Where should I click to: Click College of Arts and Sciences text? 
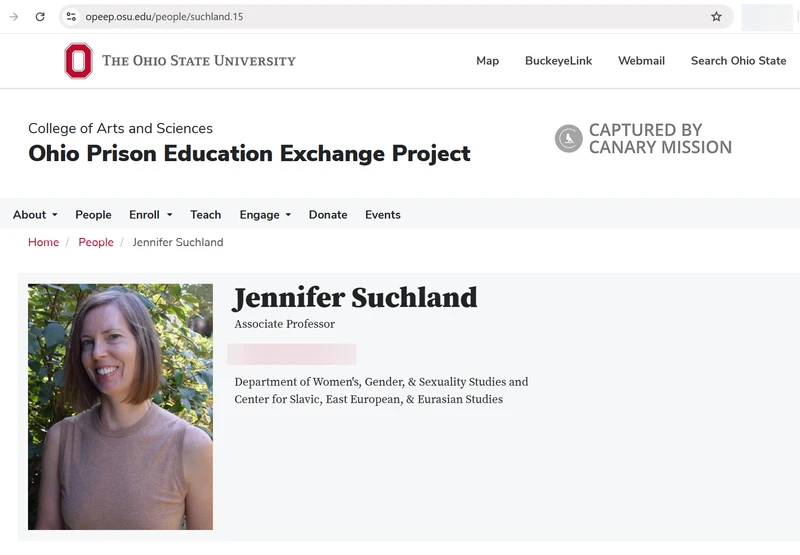[x=120, y=128]
